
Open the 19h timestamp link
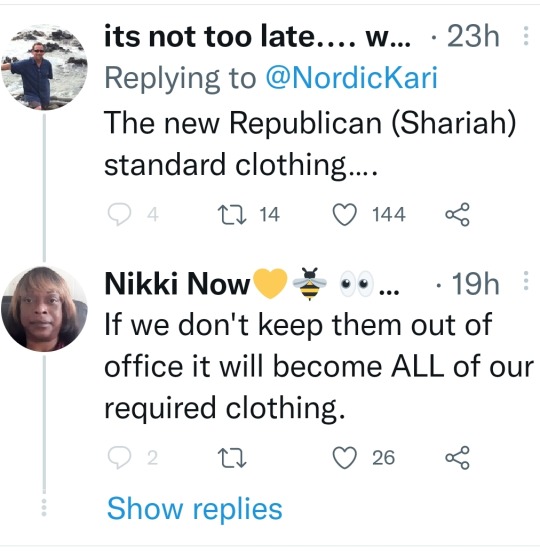[475, 284]
